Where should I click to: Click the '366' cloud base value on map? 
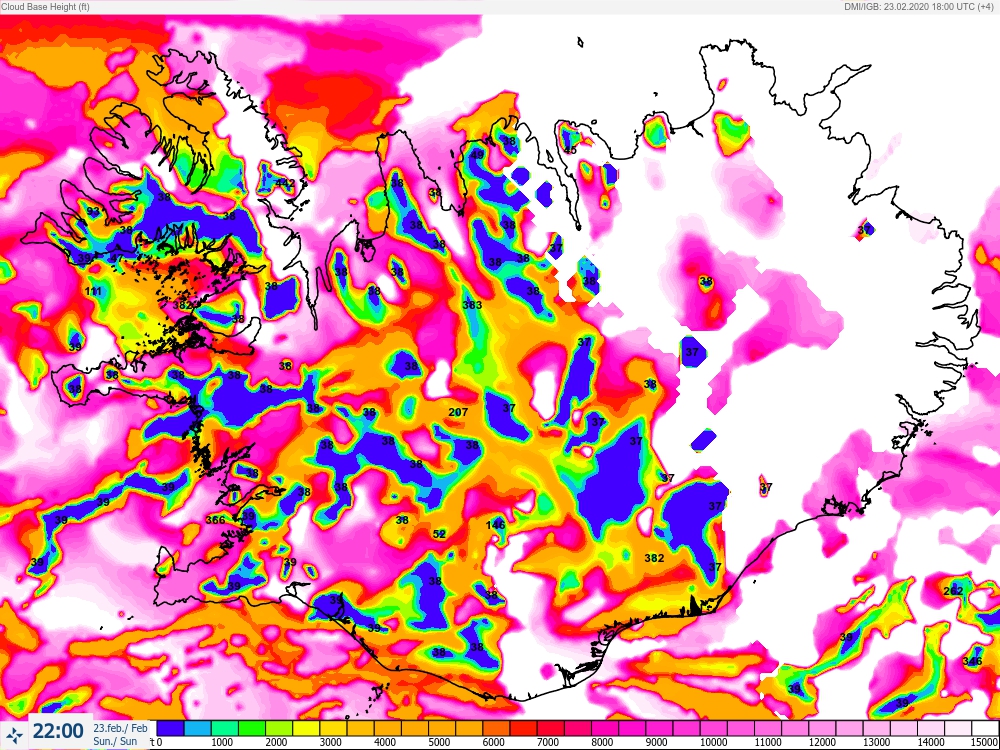pyautogui.click(x=216, y=520)
